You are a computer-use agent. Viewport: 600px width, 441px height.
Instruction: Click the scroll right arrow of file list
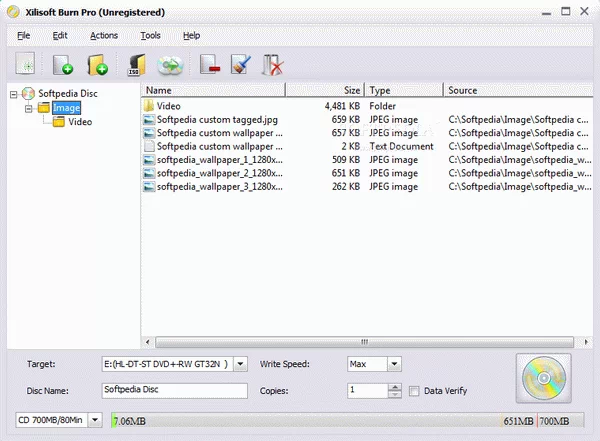[586, 341]
